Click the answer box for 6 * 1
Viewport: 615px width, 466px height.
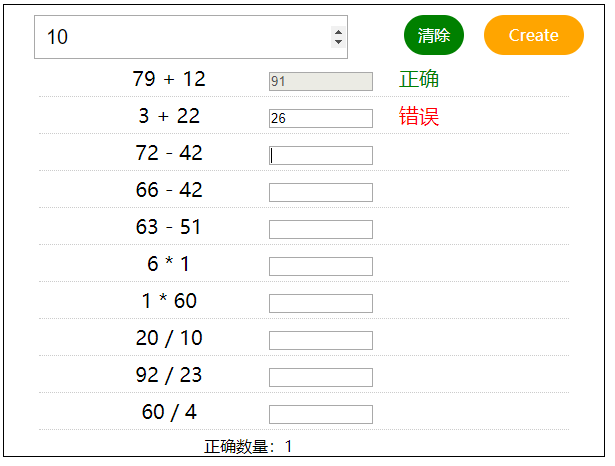click(320, 266)
